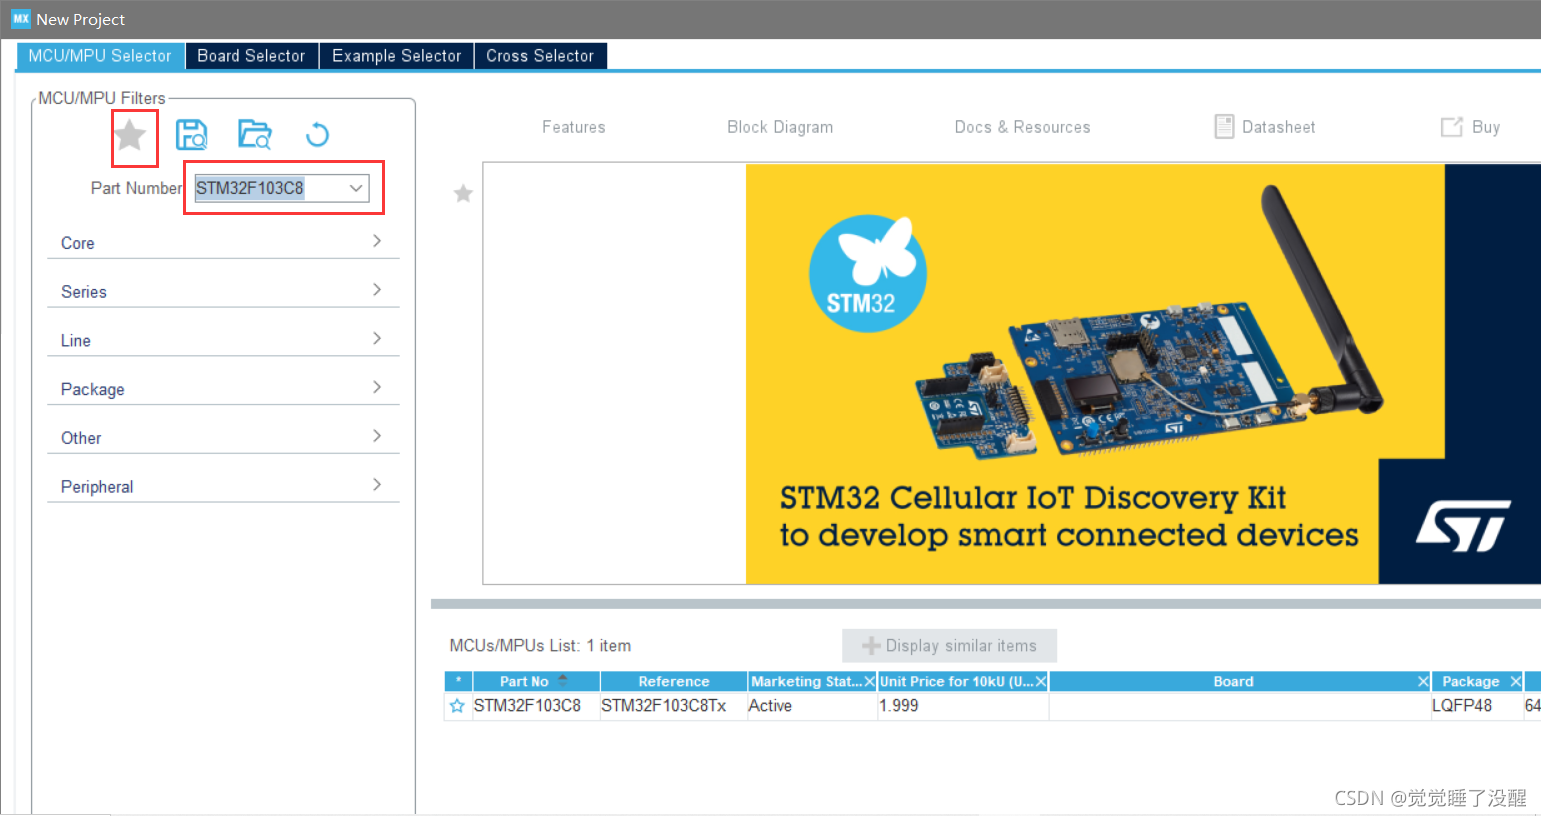
Task: Expand the Core filter section
Action: (223, 242)
